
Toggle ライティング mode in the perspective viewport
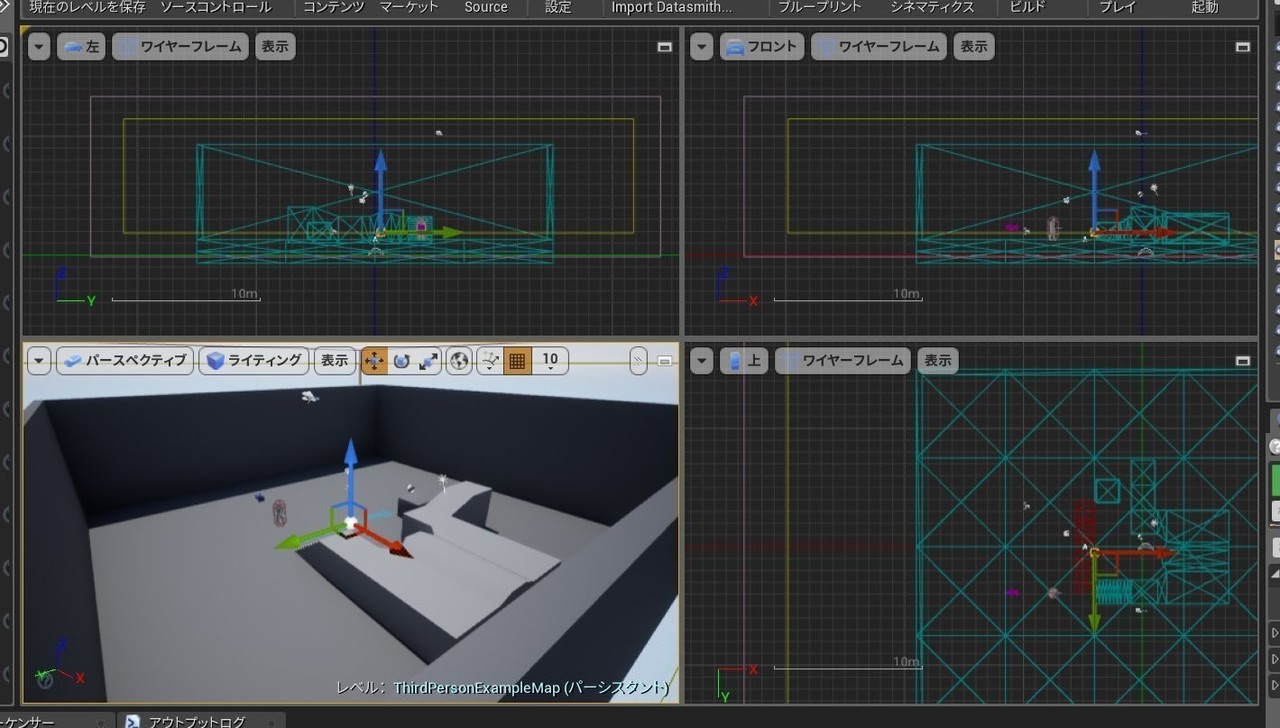point(254,361)
